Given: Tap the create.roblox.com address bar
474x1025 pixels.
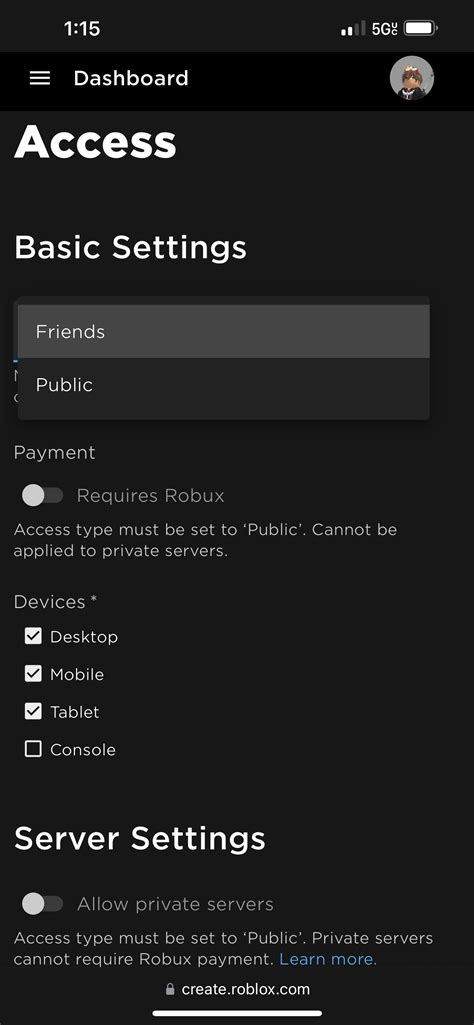Looking at the screenshot, I should (x=237, y=989).
